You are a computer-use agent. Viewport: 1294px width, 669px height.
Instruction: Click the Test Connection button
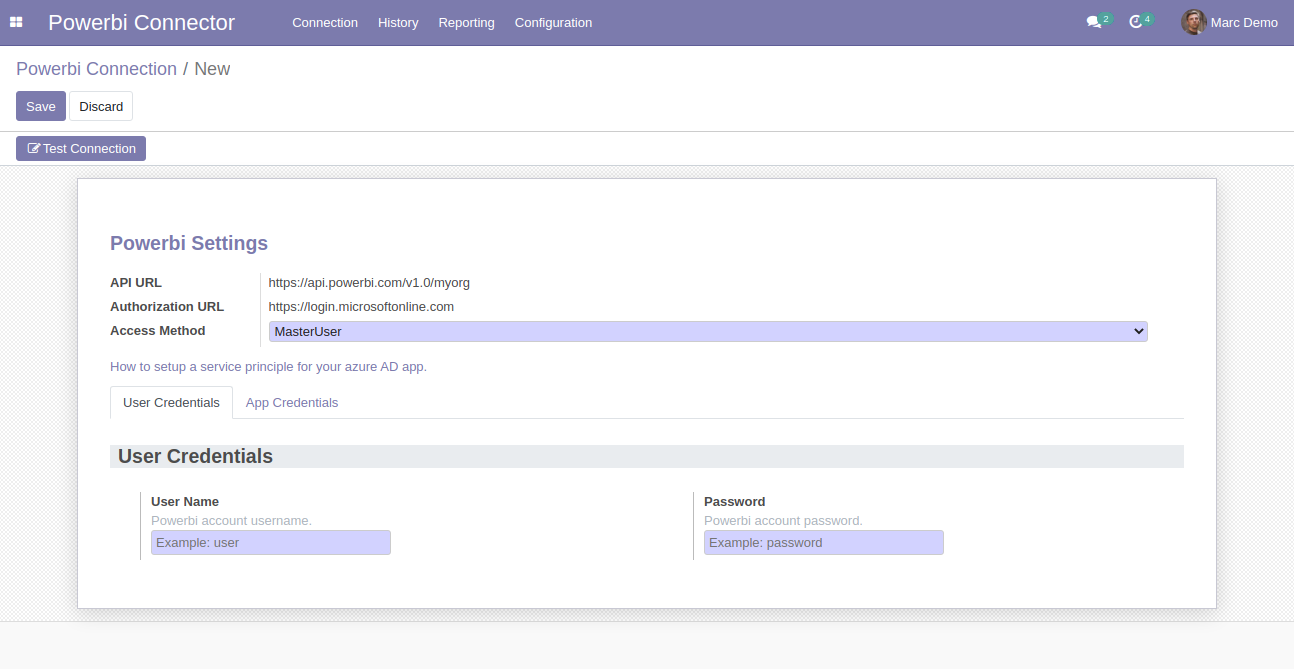(80, 148)
